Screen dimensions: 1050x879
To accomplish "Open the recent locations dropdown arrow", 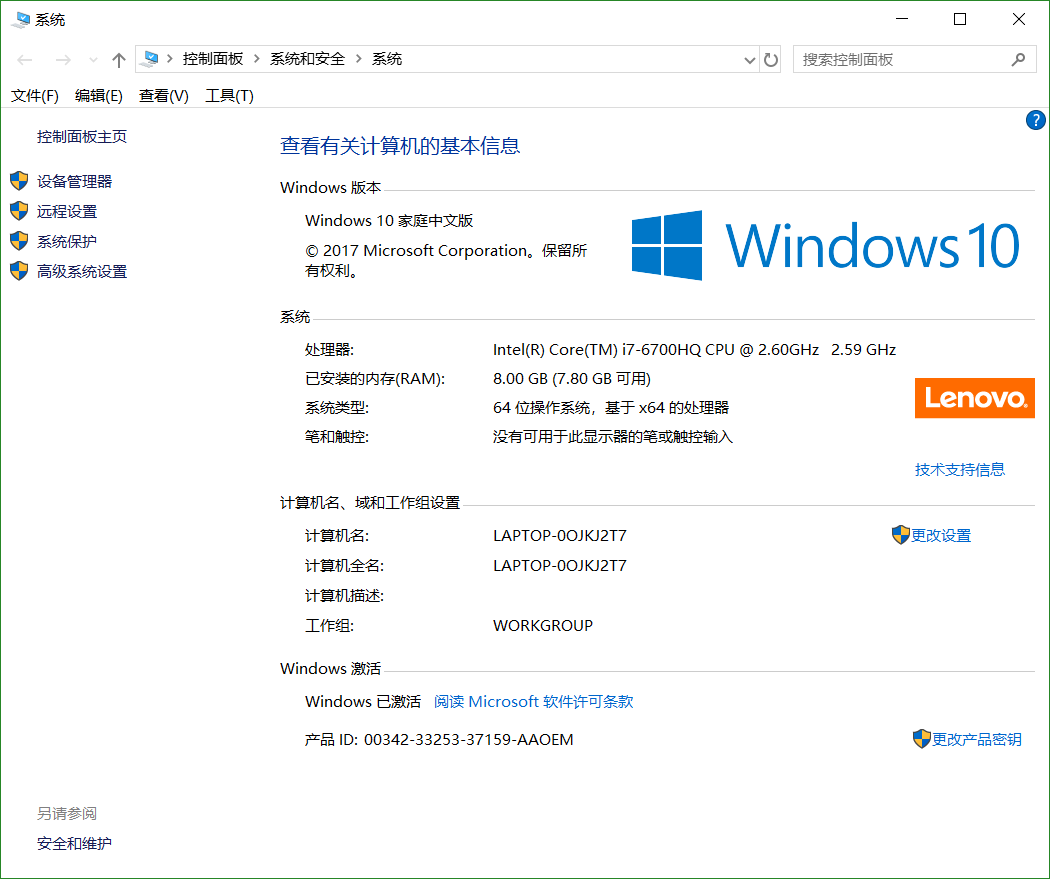I will (93, 60).
